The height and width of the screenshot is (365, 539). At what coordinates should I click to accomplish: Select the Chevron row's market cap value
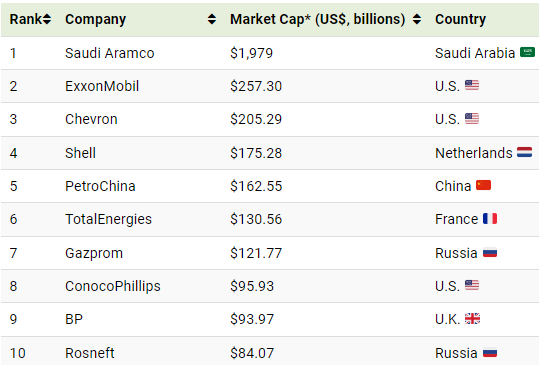(x=256, y=119)
